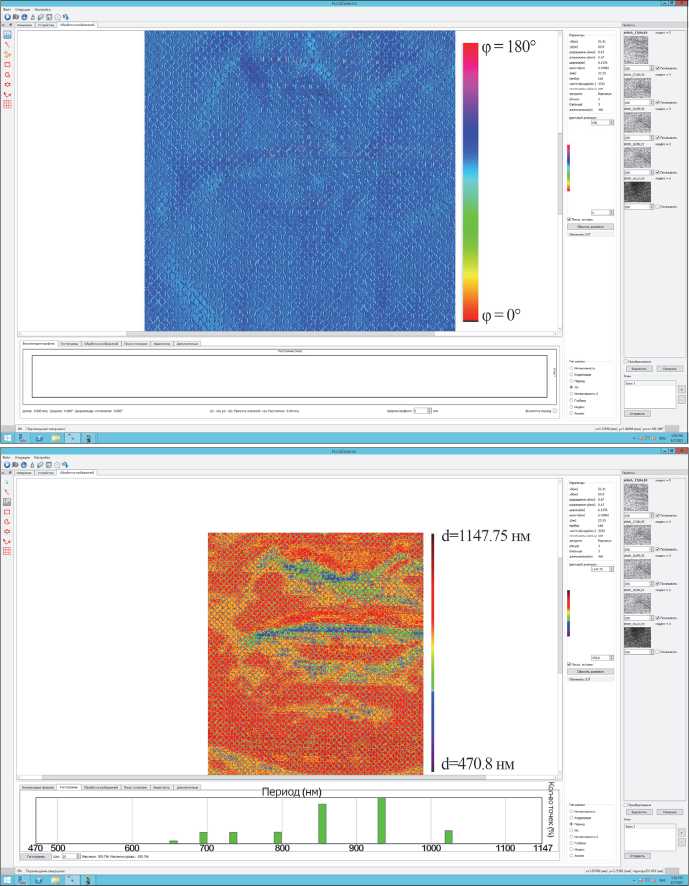
Task: Click the update range button in top window
Action: (591, 227)
